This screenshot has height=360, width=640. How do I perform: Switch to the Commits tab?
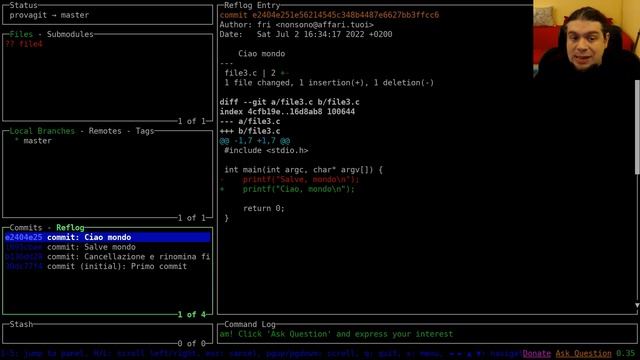click(x=26, y=228)
